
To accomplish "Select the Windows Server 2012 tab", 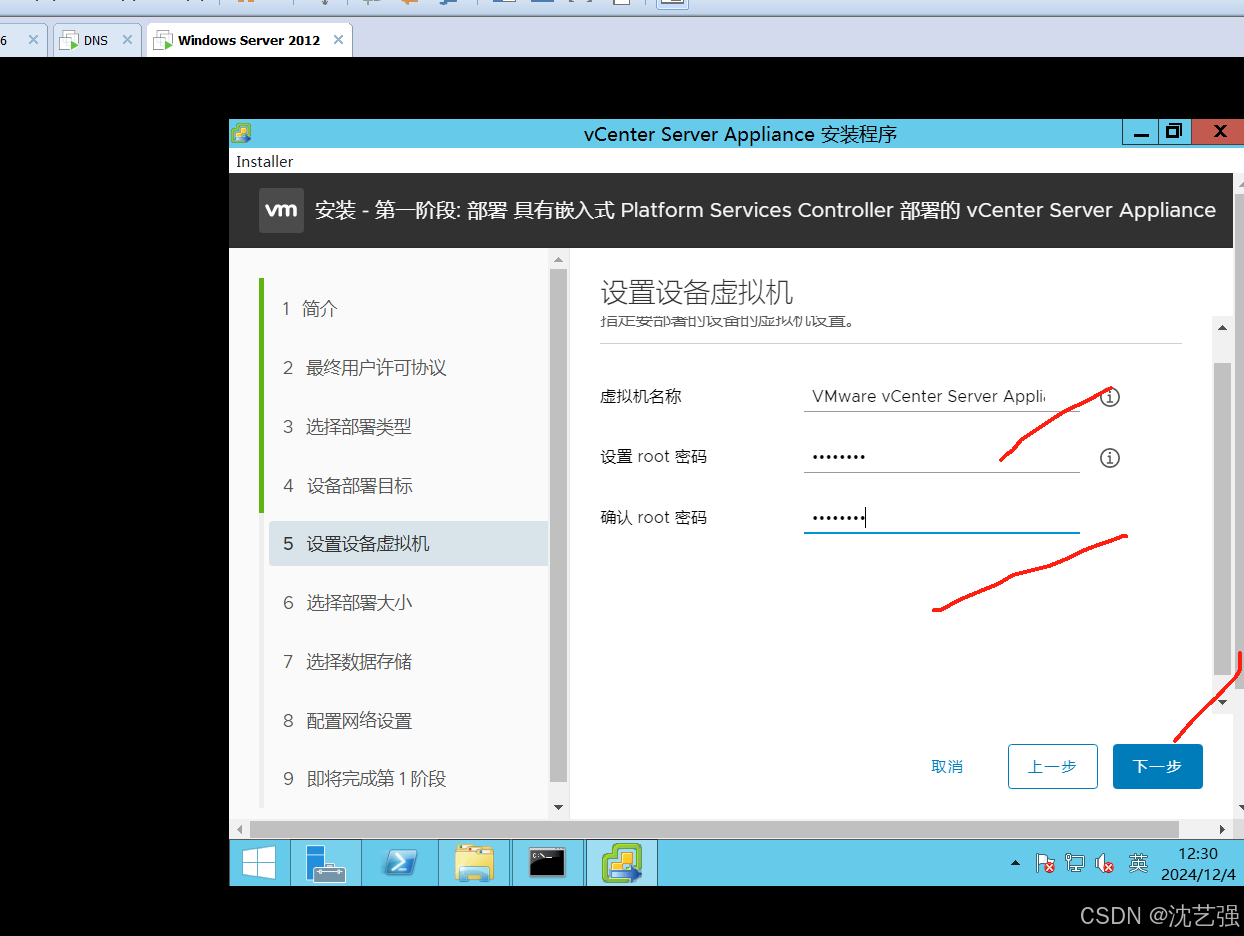I will pyautogui.click(x=249, y=40).
